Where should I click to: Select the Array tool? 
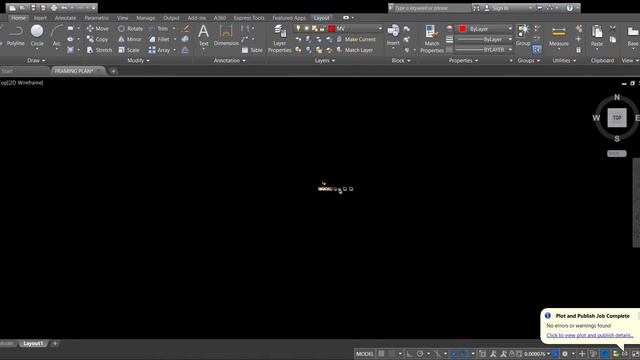[x=159, y=50]
